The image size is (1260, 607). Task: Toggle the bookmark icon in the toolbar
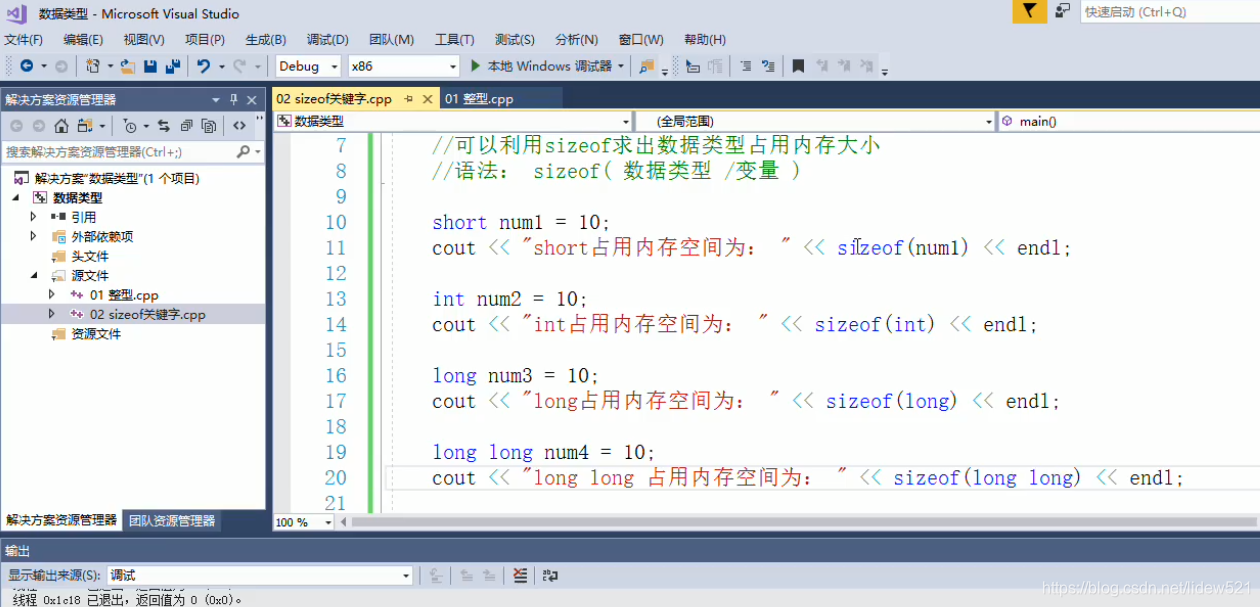coord(798,66)
